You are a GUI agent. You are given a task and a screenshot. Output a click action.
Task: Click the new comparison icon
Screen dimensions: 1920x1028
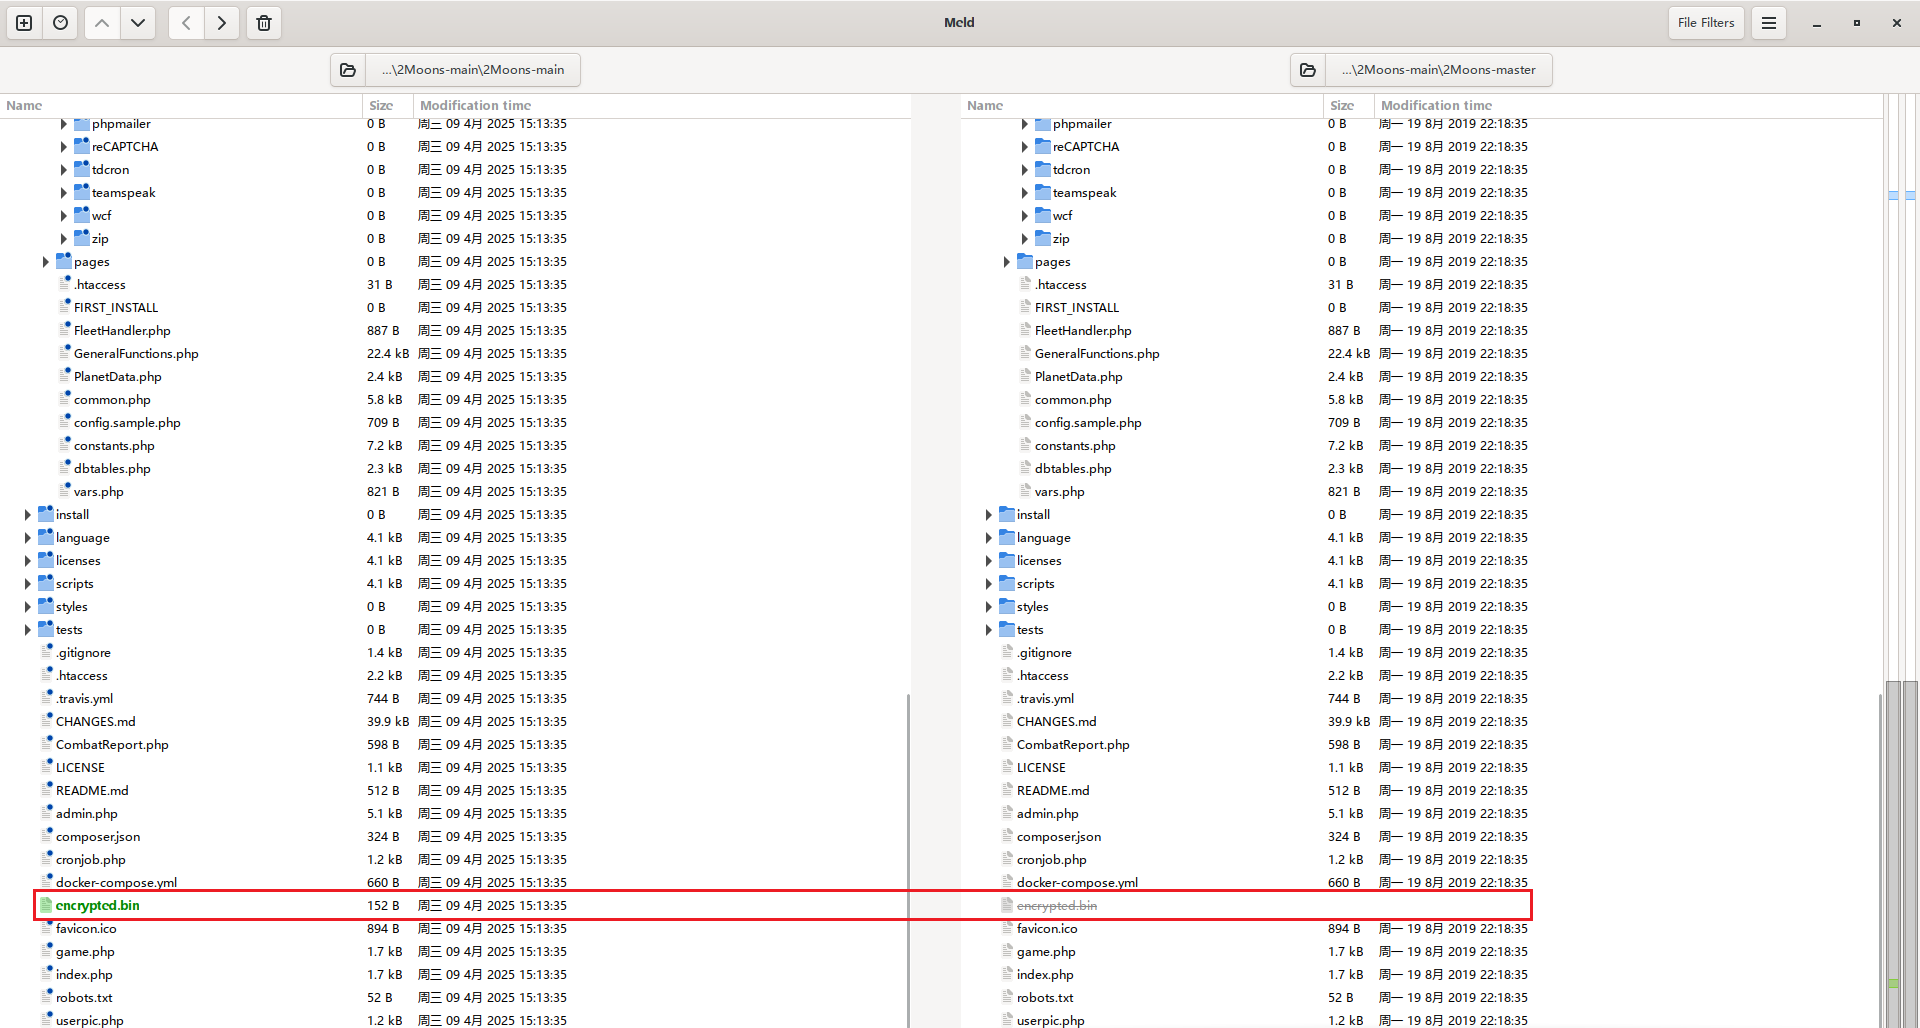point(24,23)
